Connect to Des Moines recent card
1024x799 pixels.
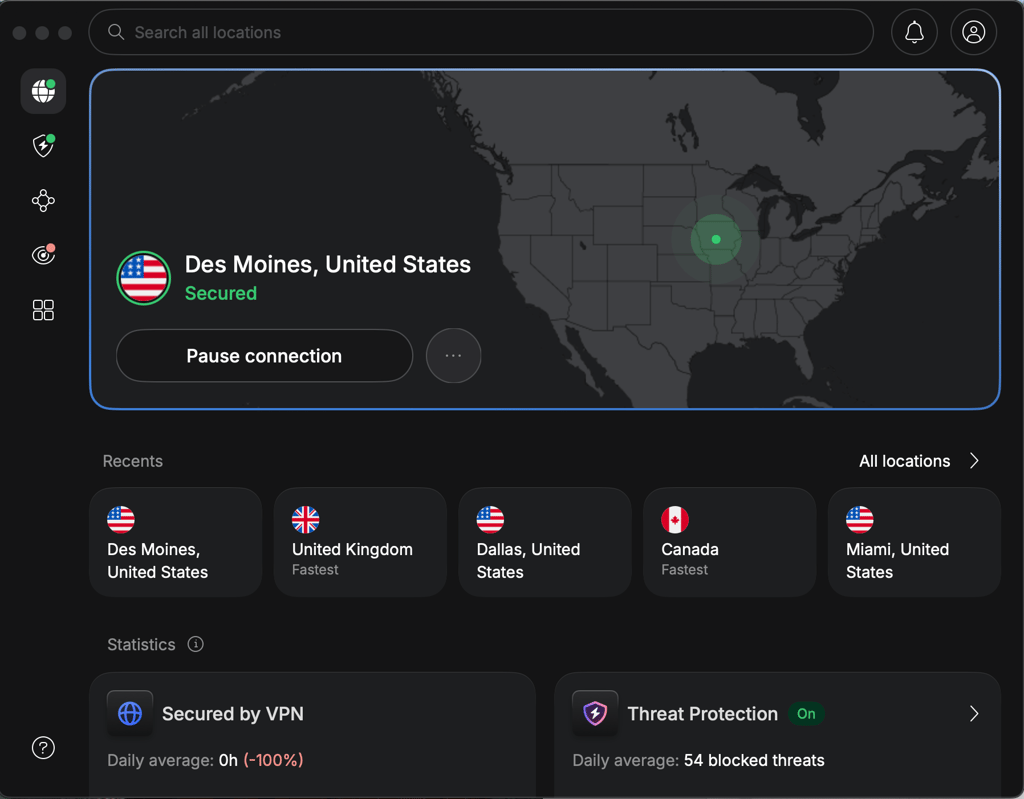[x=176, y=542]
